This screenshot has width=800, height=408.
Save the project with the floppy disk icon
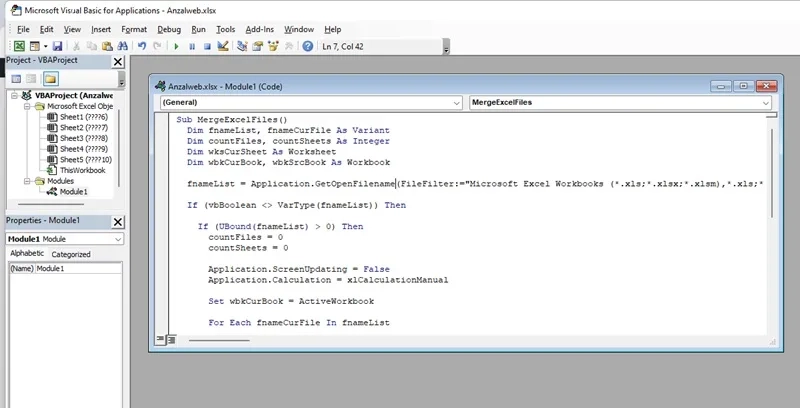tap(57, 46)
